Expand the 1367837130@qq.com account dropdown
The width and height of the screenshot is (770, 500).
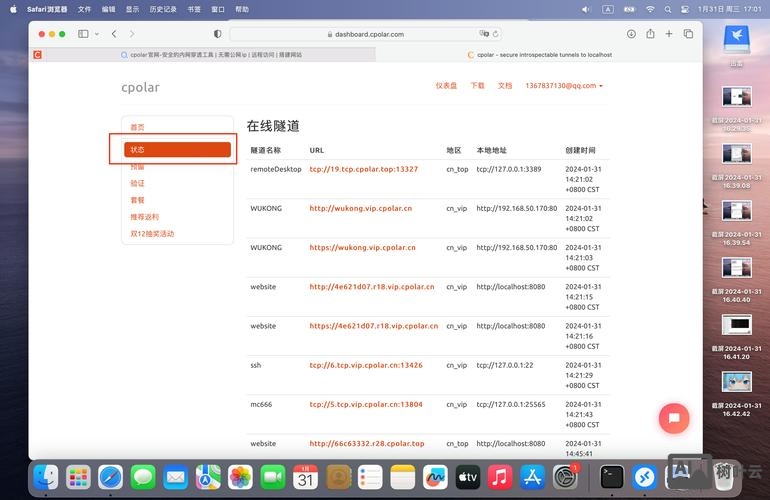click(564, 85)
